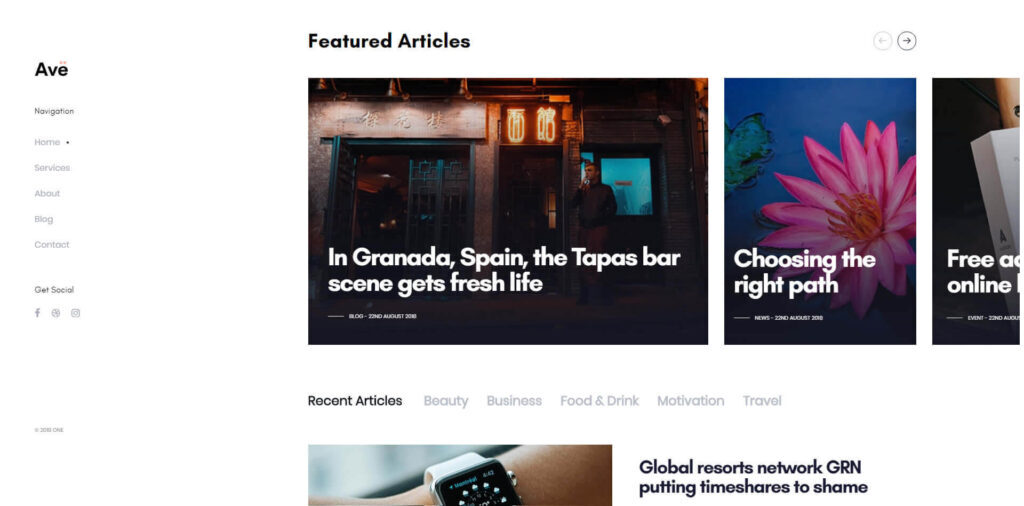Image resolution: width=1024 pixels, height=506 pixels.
Task: Open the Services navigation link
Action: [x=52, y=168]
